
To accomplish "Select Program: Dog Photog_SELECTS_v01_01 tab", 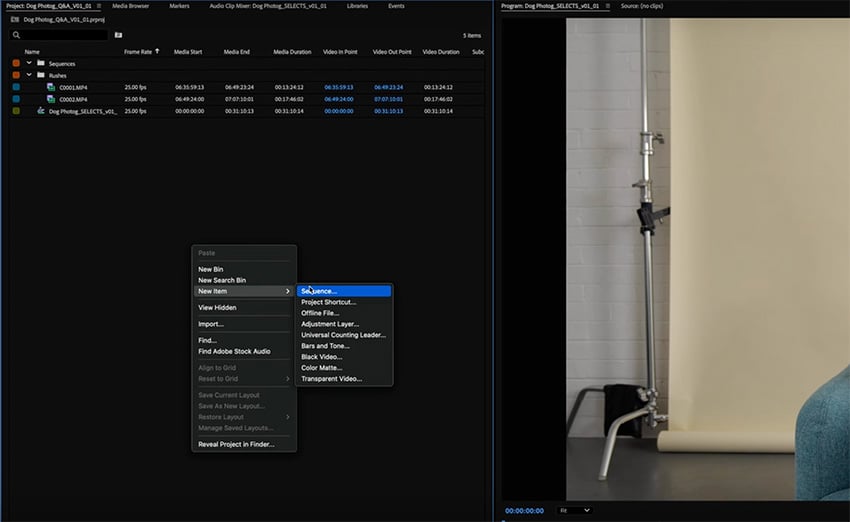I will coord(550,6).
